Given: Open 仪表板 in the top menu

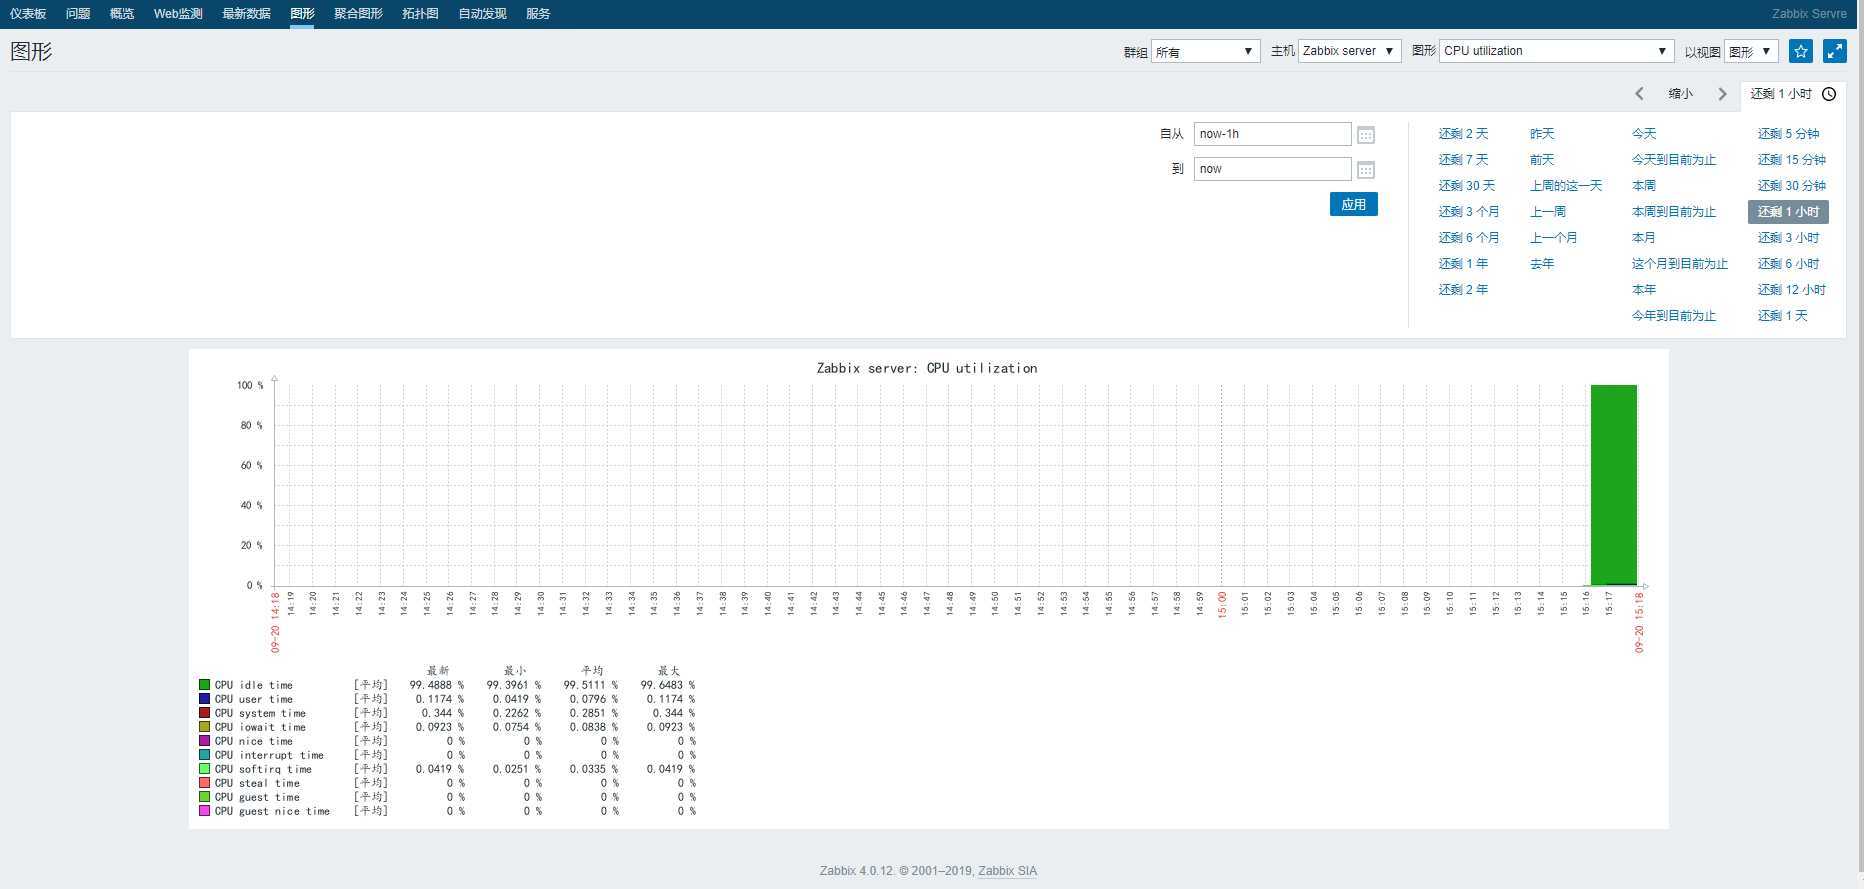Looking at the screenshot, I should point(28,14).
